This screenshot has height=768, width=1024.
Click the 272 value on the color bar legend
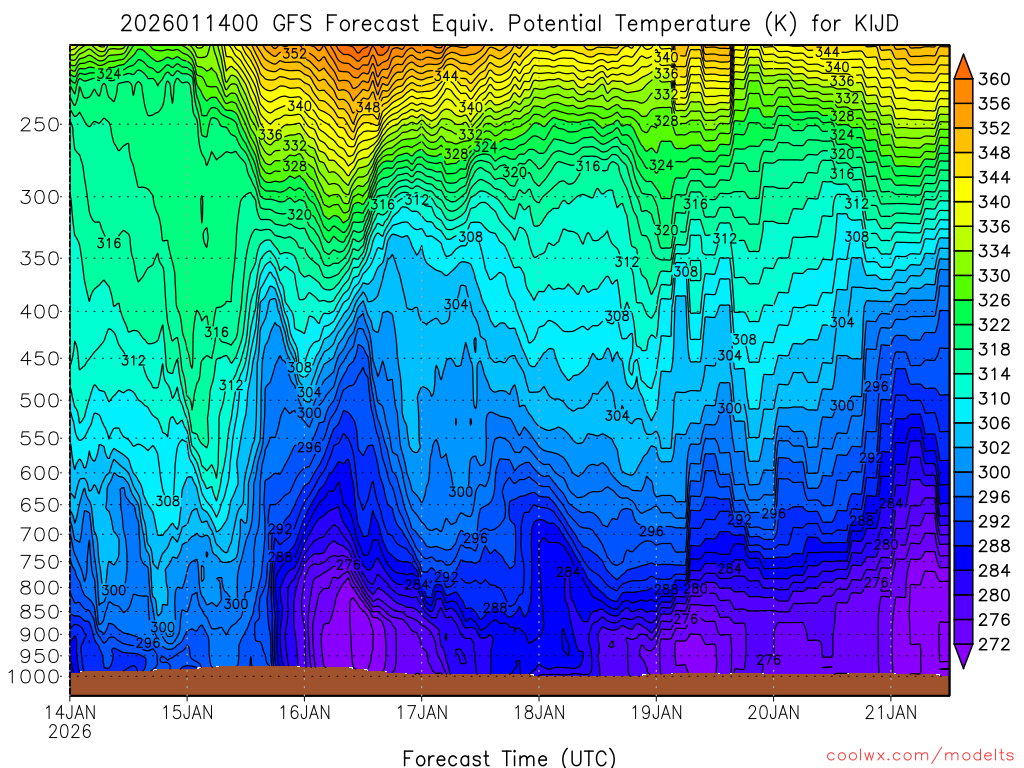(x=994, y=645)
